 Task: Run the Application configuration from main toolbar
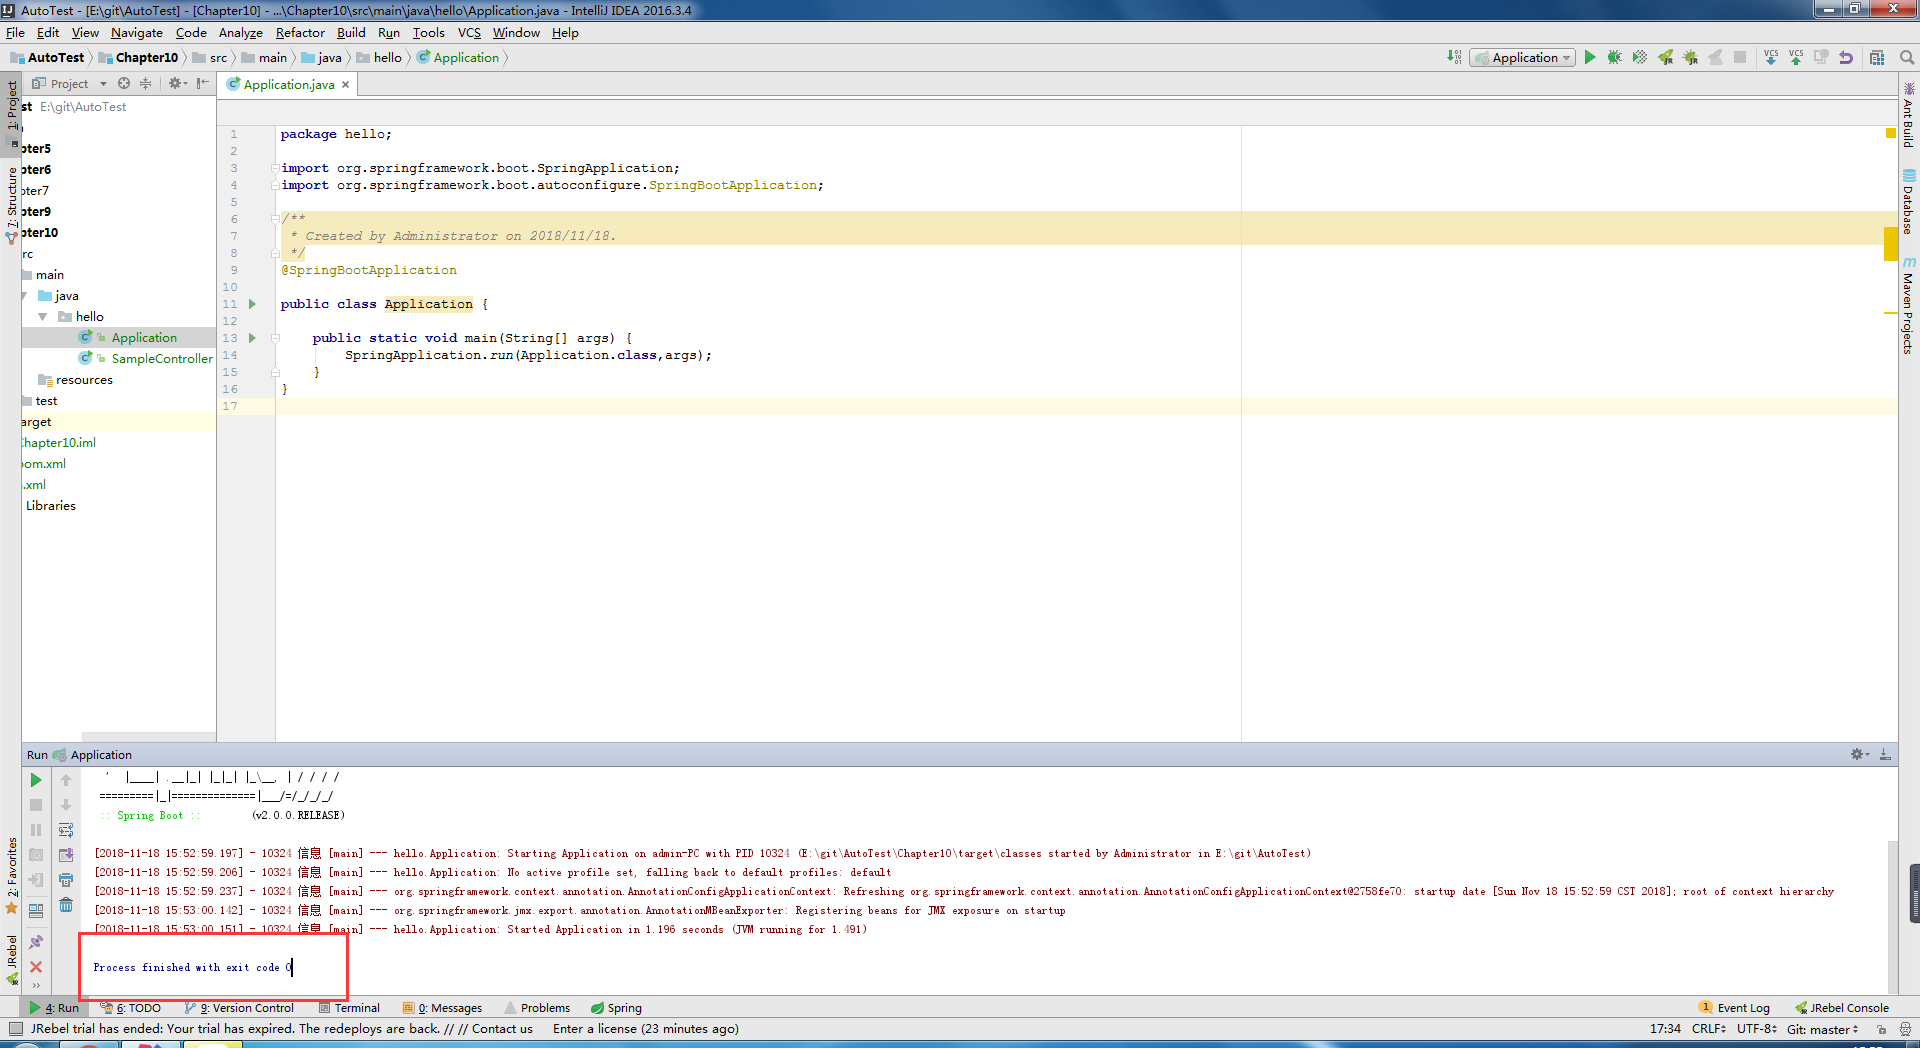coord(1589,58)
